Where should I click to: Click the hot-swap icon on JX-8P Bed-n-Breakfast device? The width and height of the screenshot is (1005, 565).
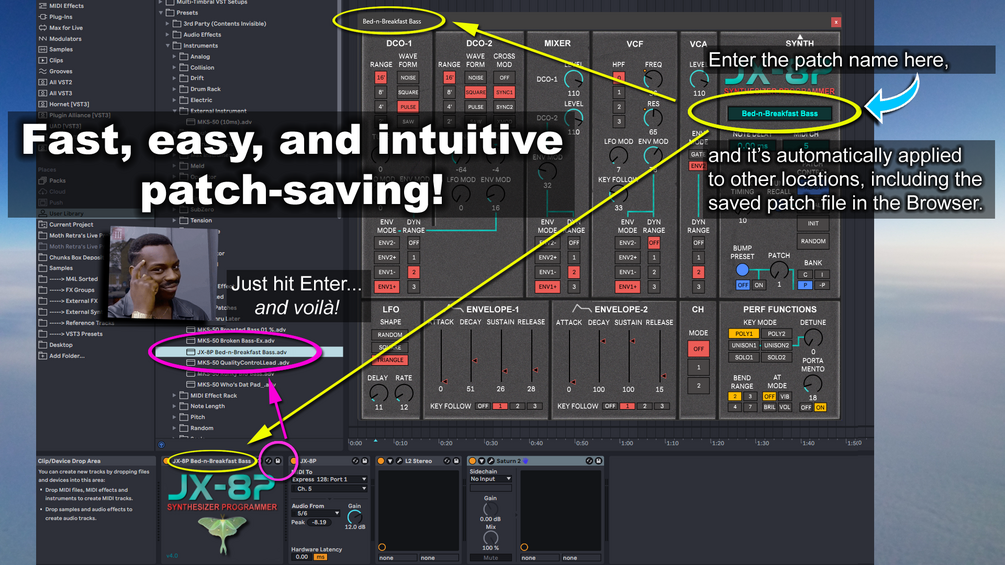click(269, 461)
